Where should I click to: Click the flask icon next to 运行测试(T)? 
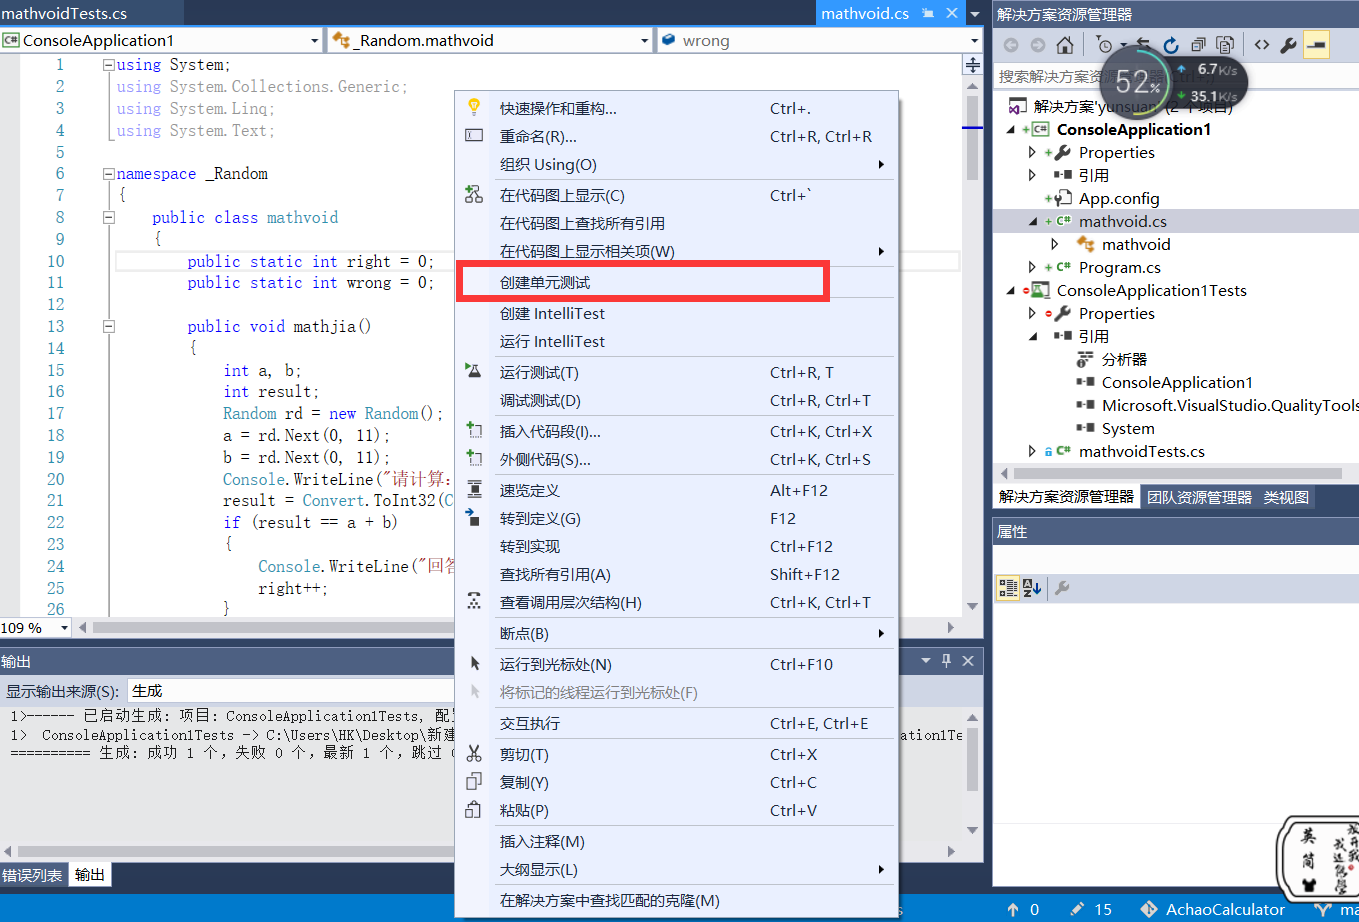[475, 372]
